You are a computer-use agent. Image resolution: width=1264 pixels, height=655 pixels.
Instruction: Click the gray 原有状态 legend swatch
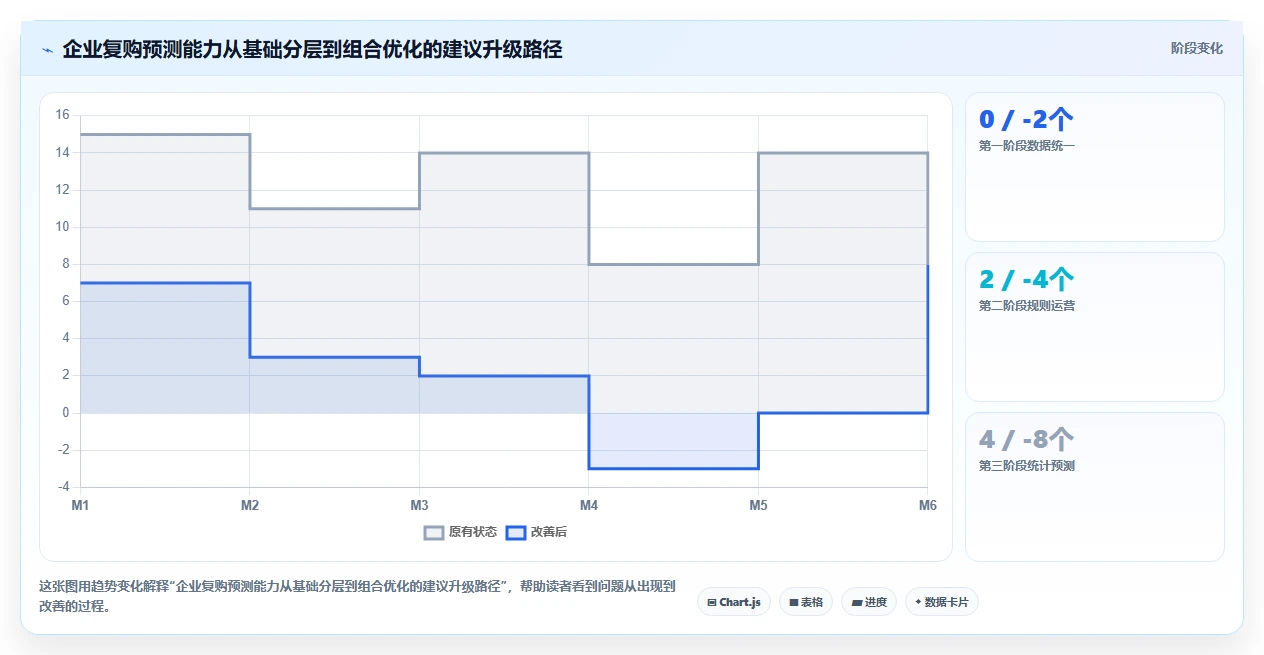[434, 532]
